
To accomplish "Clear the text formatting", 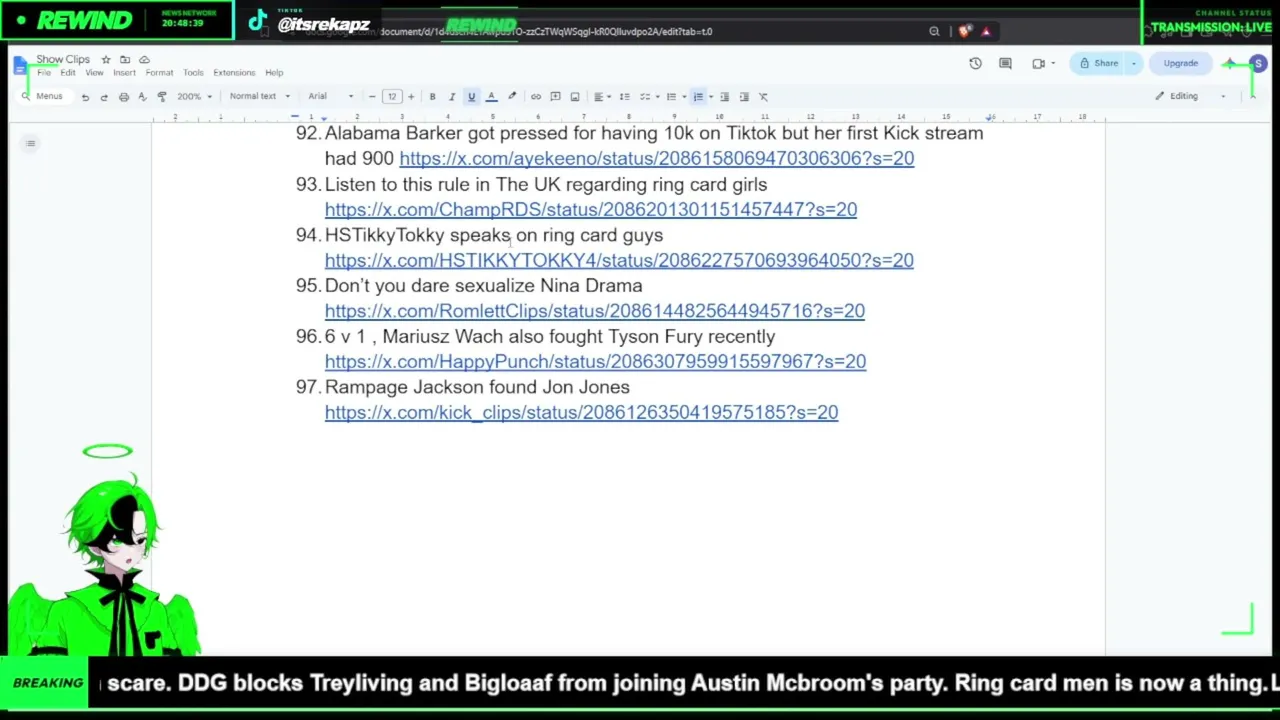I will click(763, 97).
